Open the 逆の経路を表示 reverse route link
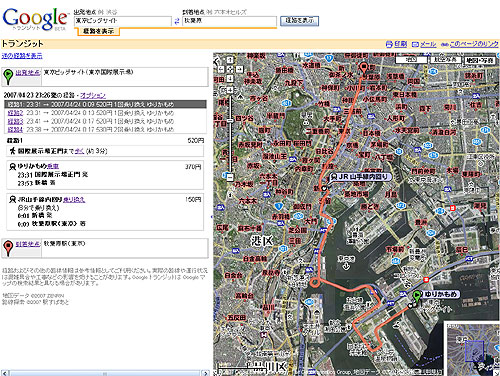Image resolution: width=500 pixels, height=376 pixels. pyautogui.click(x=22, y=56)
